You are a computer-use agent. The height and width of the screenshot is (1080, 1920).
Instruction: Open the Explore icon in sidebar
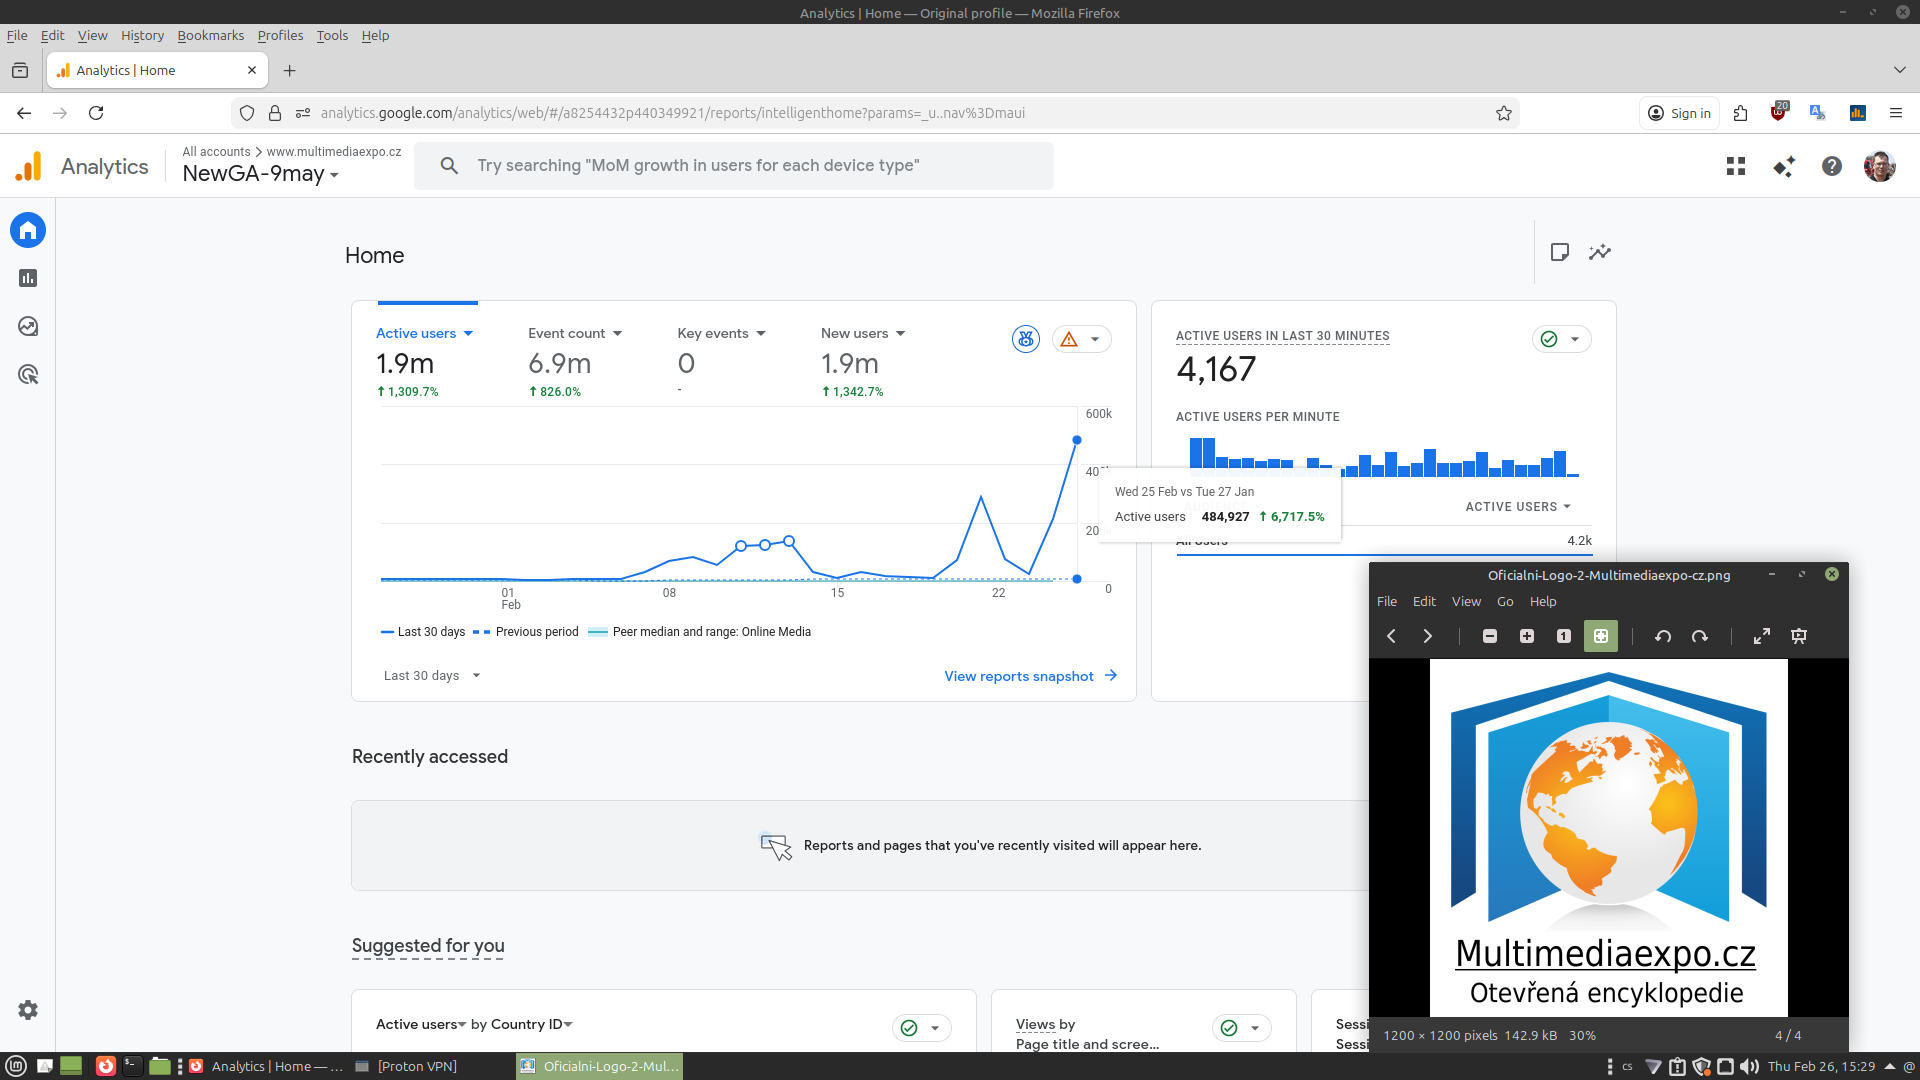coord(28,326)
